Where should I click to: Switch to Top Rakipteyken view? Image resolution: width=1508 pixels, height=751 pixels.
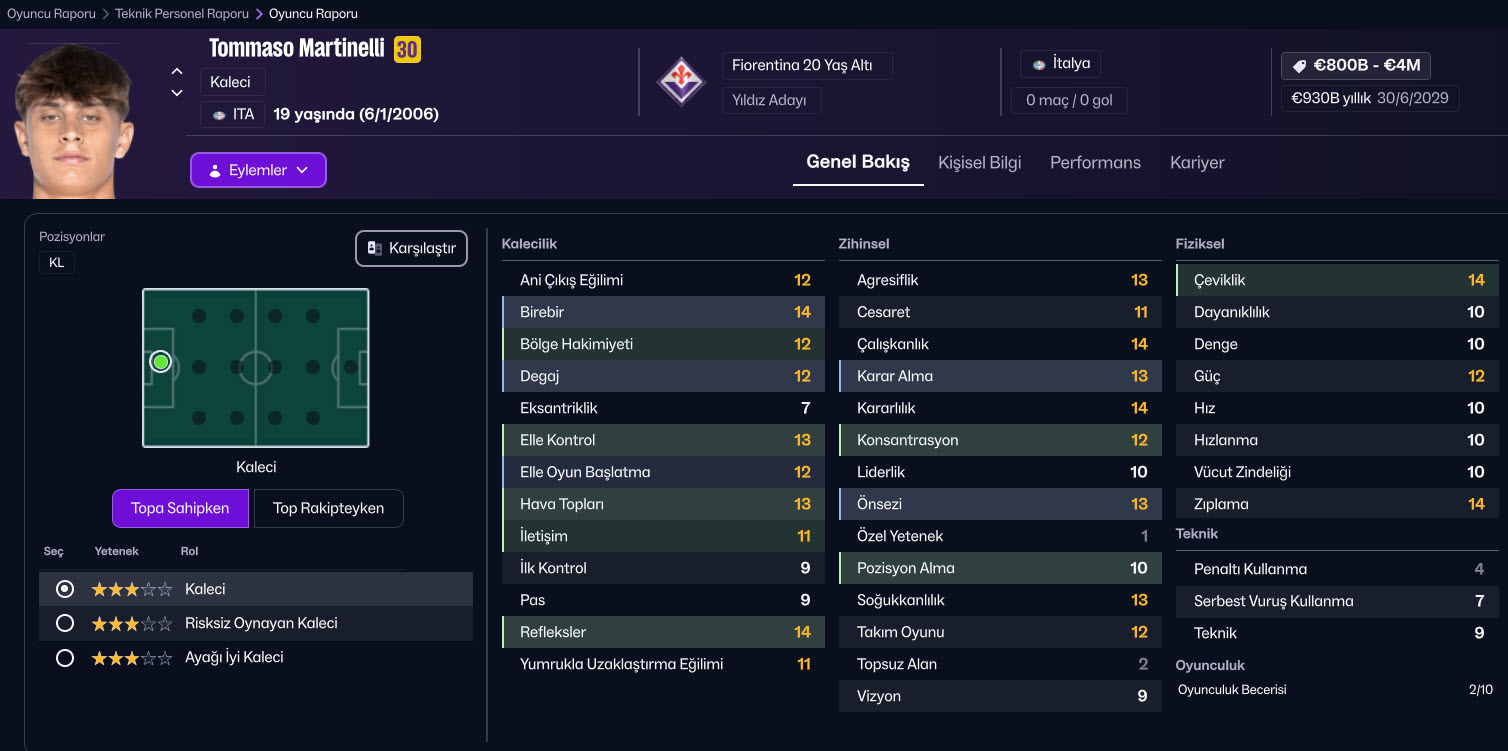(x=328, y=508)
